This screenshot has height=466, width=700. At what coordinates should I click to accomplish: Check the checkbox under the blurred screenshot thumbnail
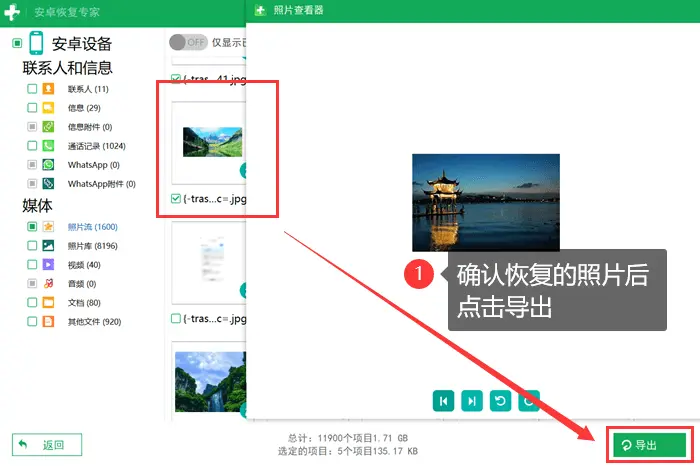(x=176, y=319)
